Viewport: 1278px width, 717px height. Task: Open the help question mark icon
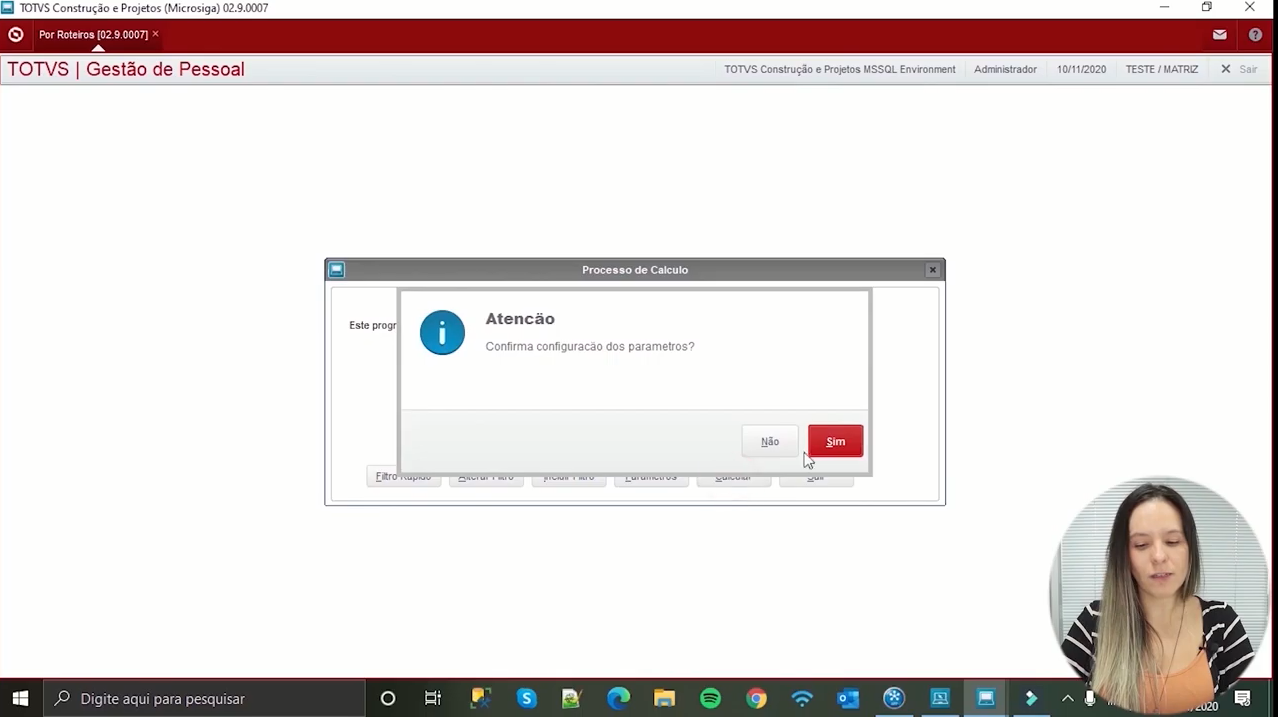pos(1255,35)
